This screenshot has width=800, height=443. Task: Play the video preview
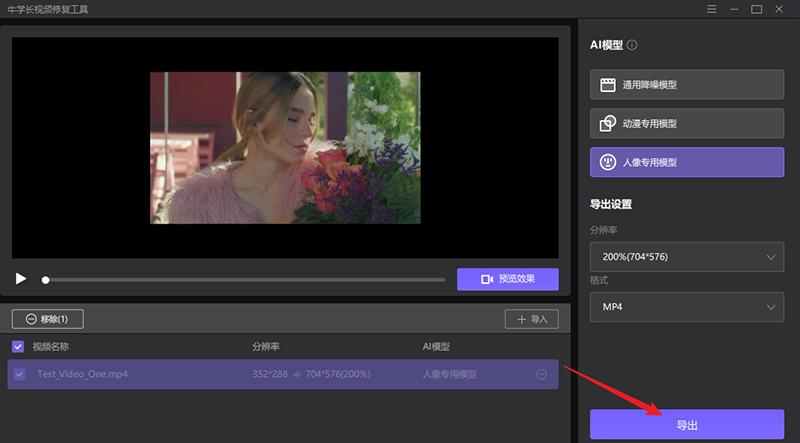click(21, 279)
